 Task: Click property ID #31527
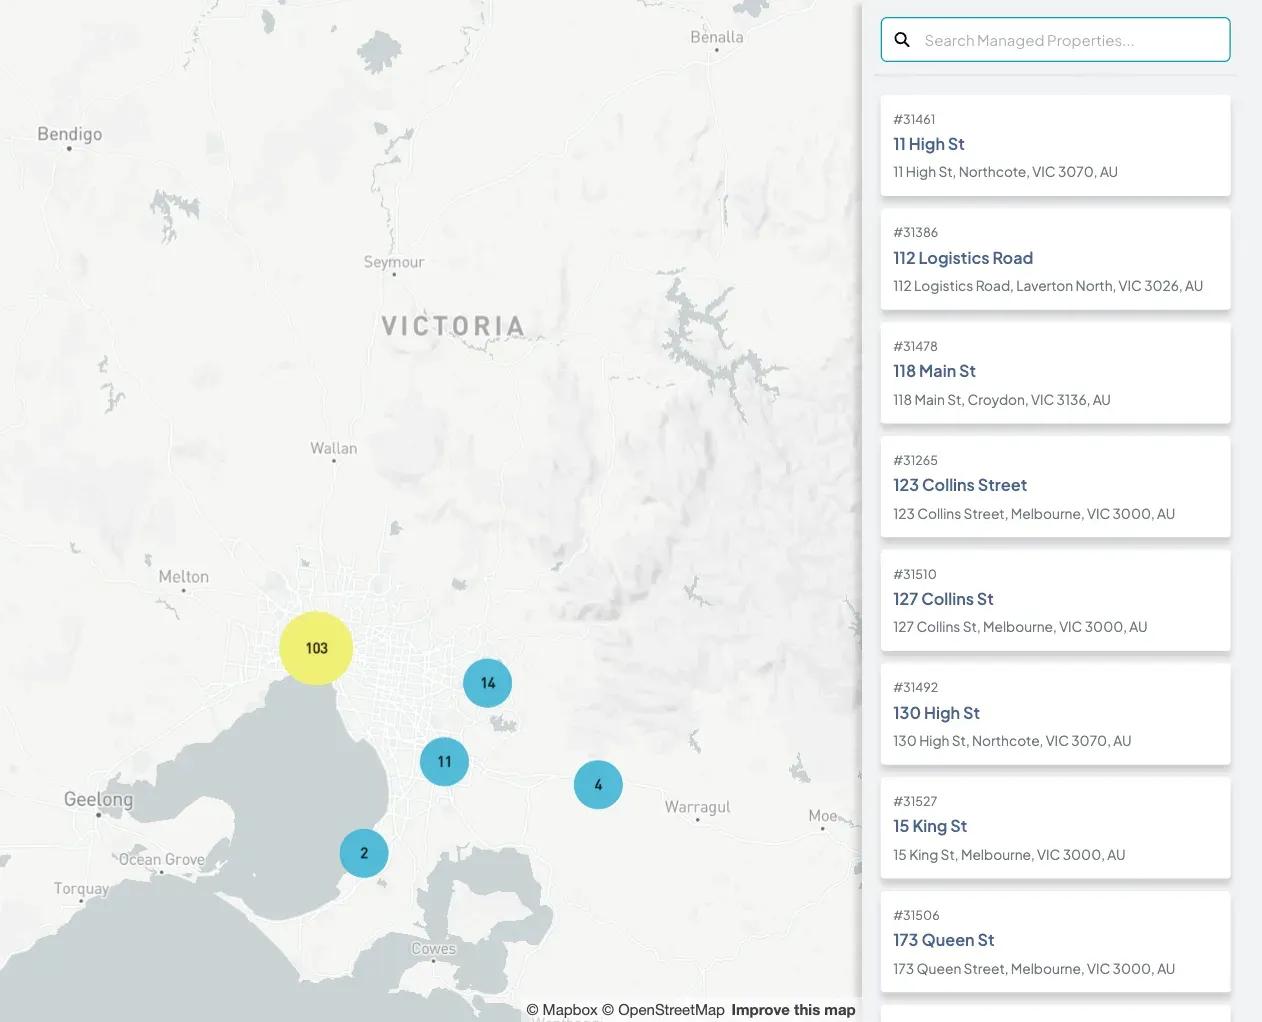pos(915,801)
